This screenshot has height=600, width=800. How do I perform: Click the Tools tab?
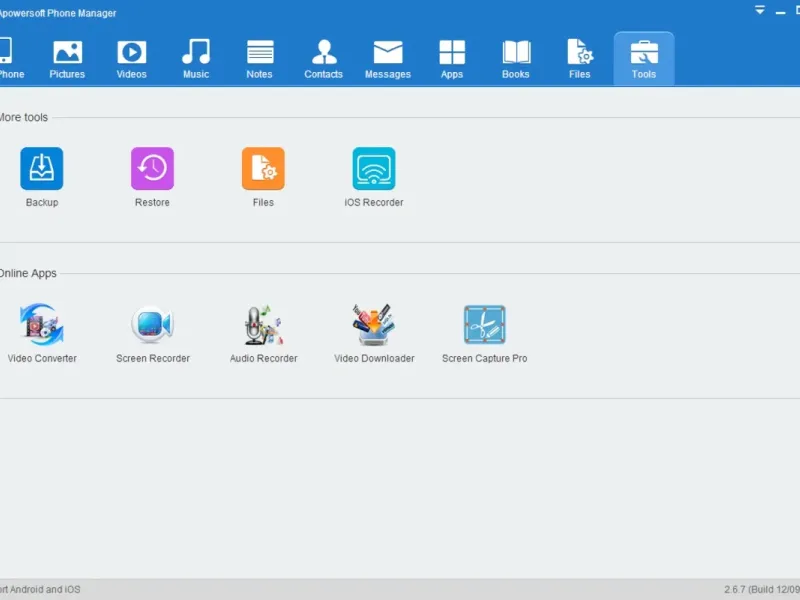[644, 58]
